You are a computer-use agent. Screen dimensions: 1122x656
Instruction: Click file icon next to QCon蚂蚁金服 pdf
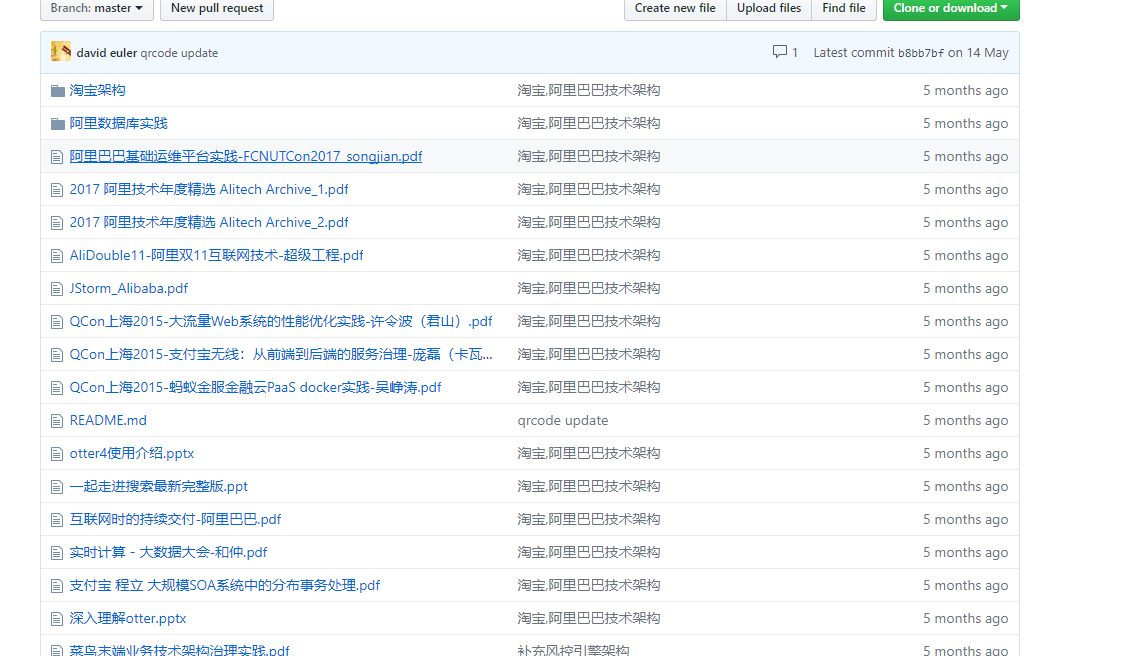coord(57,387)
